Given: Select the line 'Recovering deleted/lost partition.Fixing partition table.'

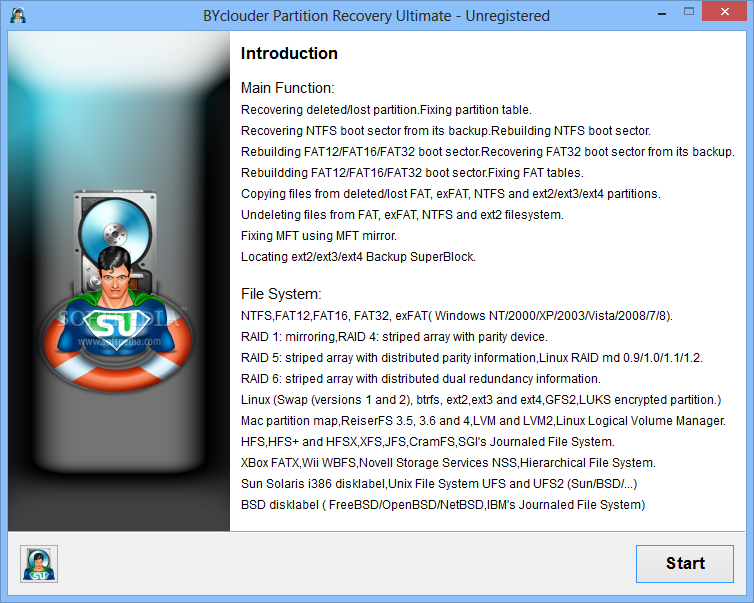Looking at the screenshot, I should coord(386,110).
